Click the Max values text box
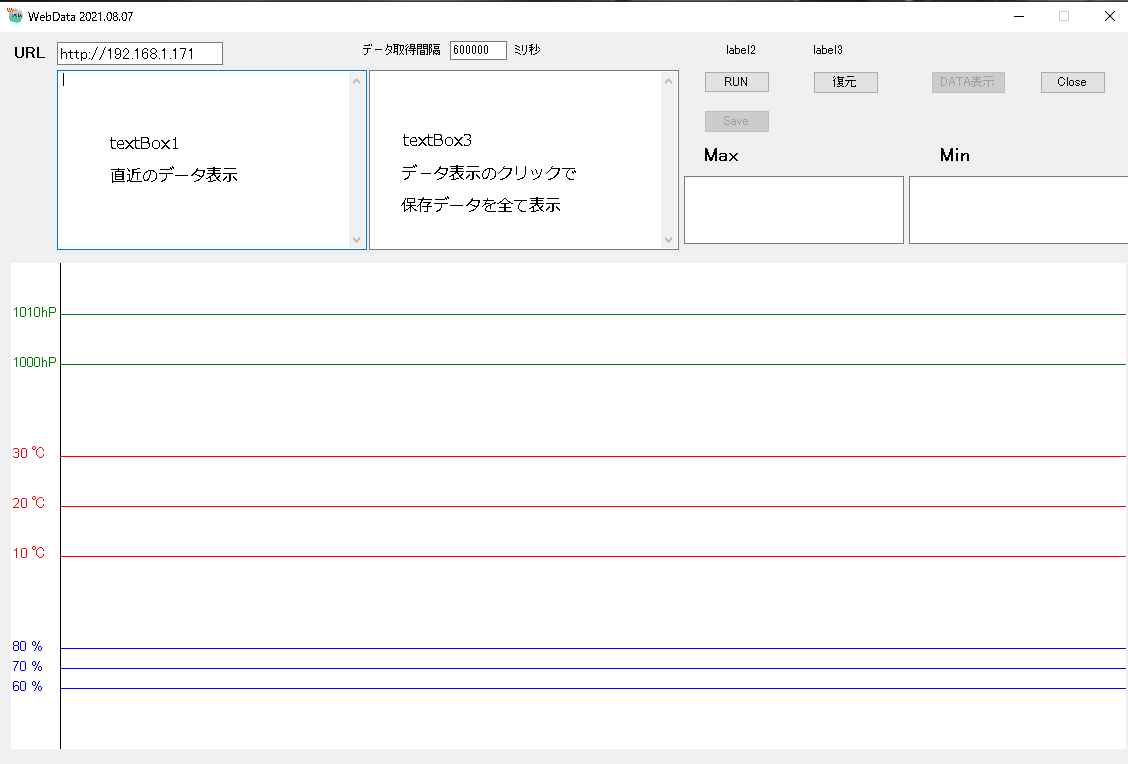Image resolution: width=1128 pixels, height=764 pixels. pyautogui.click(x=793, y=210)
